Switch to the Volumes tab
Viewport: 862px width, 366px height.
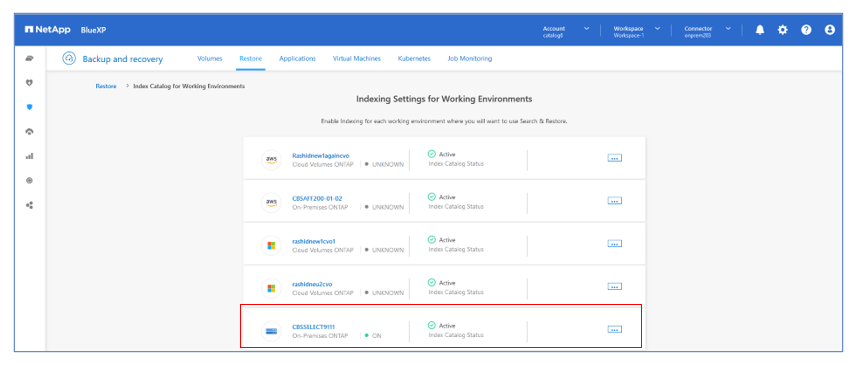(x=209, y=59)
